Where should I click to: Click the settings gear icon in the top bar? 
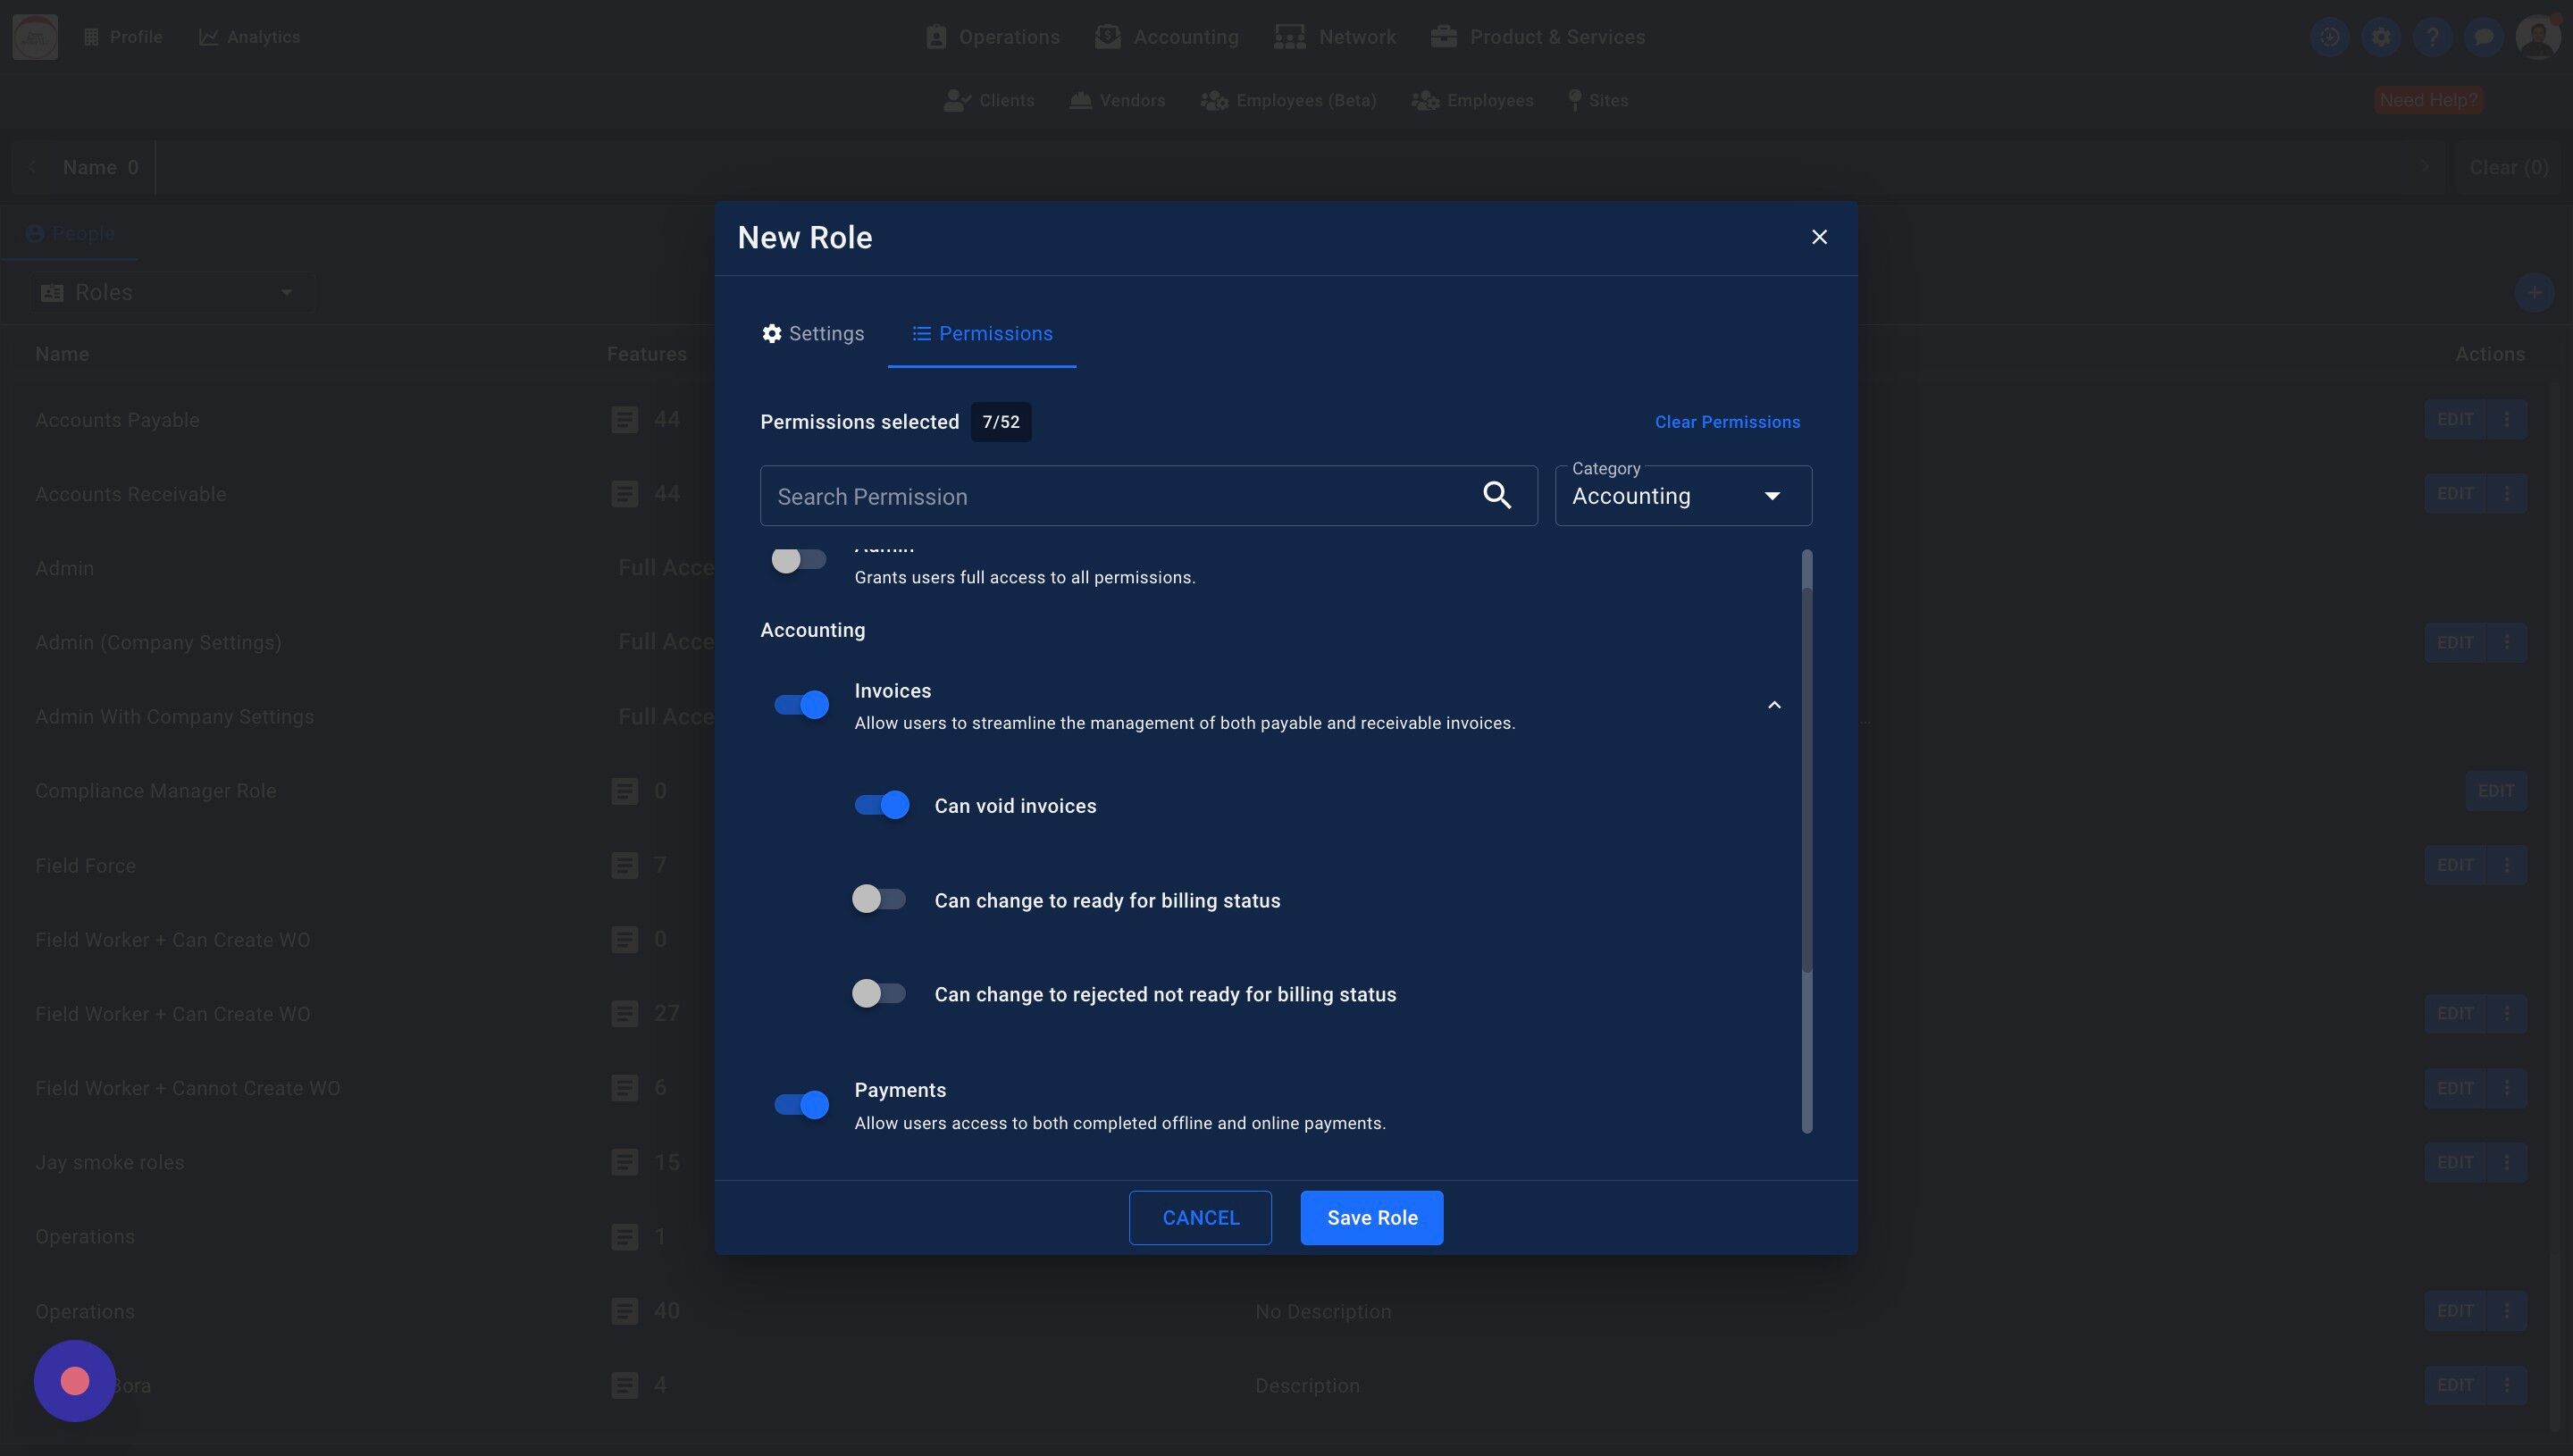[2381, 37]
